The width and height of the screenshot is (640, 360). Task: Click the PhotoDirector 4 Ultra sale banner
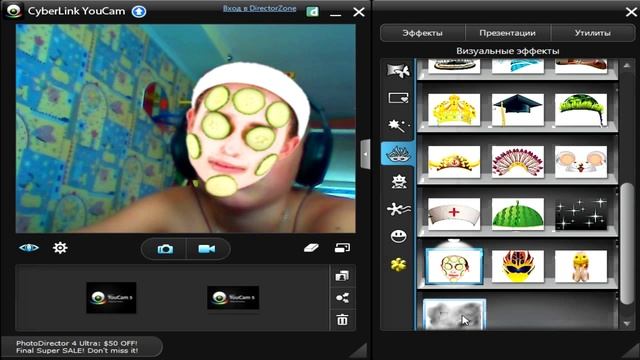pos(82,347)
